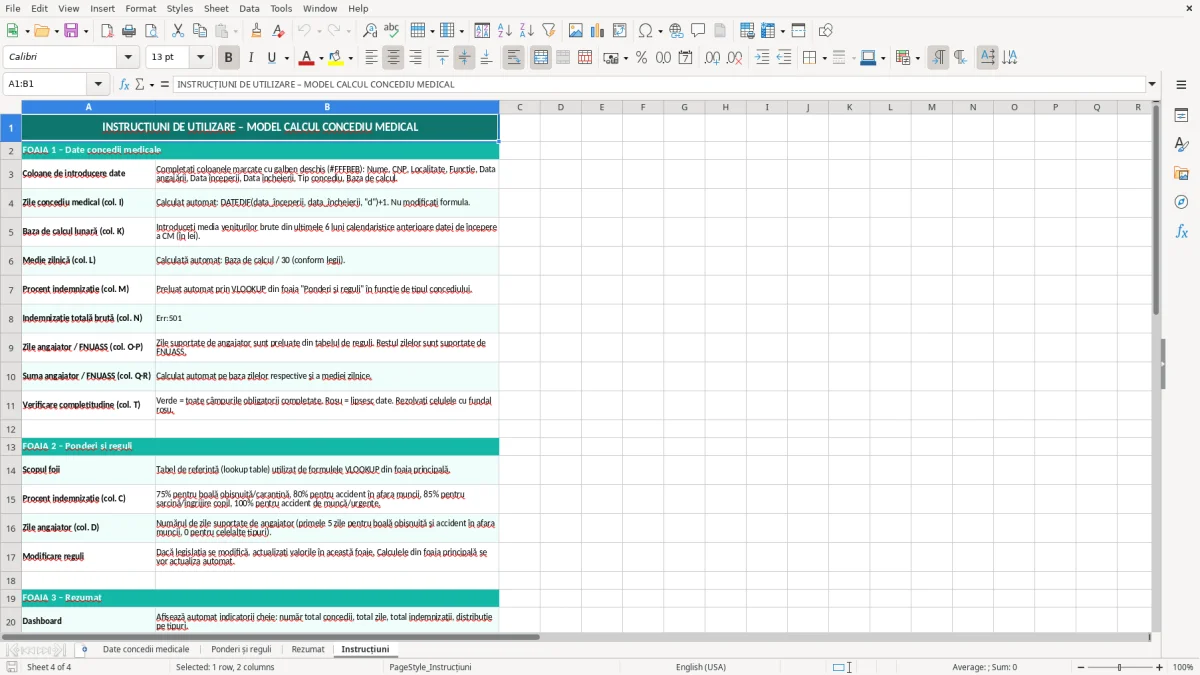The height and width of the screenshot is (675, 1200).
Task: Open Background Color dropdown arrow
Action: point(351,58)
